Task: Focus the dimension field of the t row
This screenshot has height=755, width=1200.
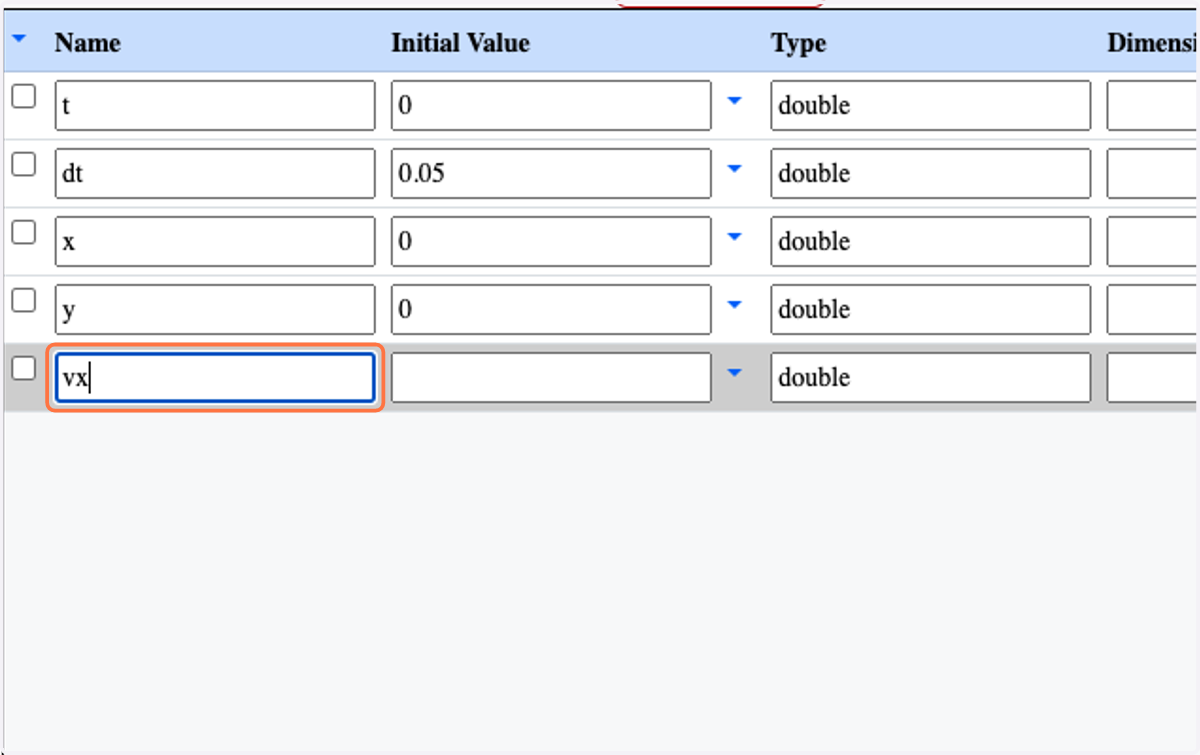Action: tap(1153, 105)
